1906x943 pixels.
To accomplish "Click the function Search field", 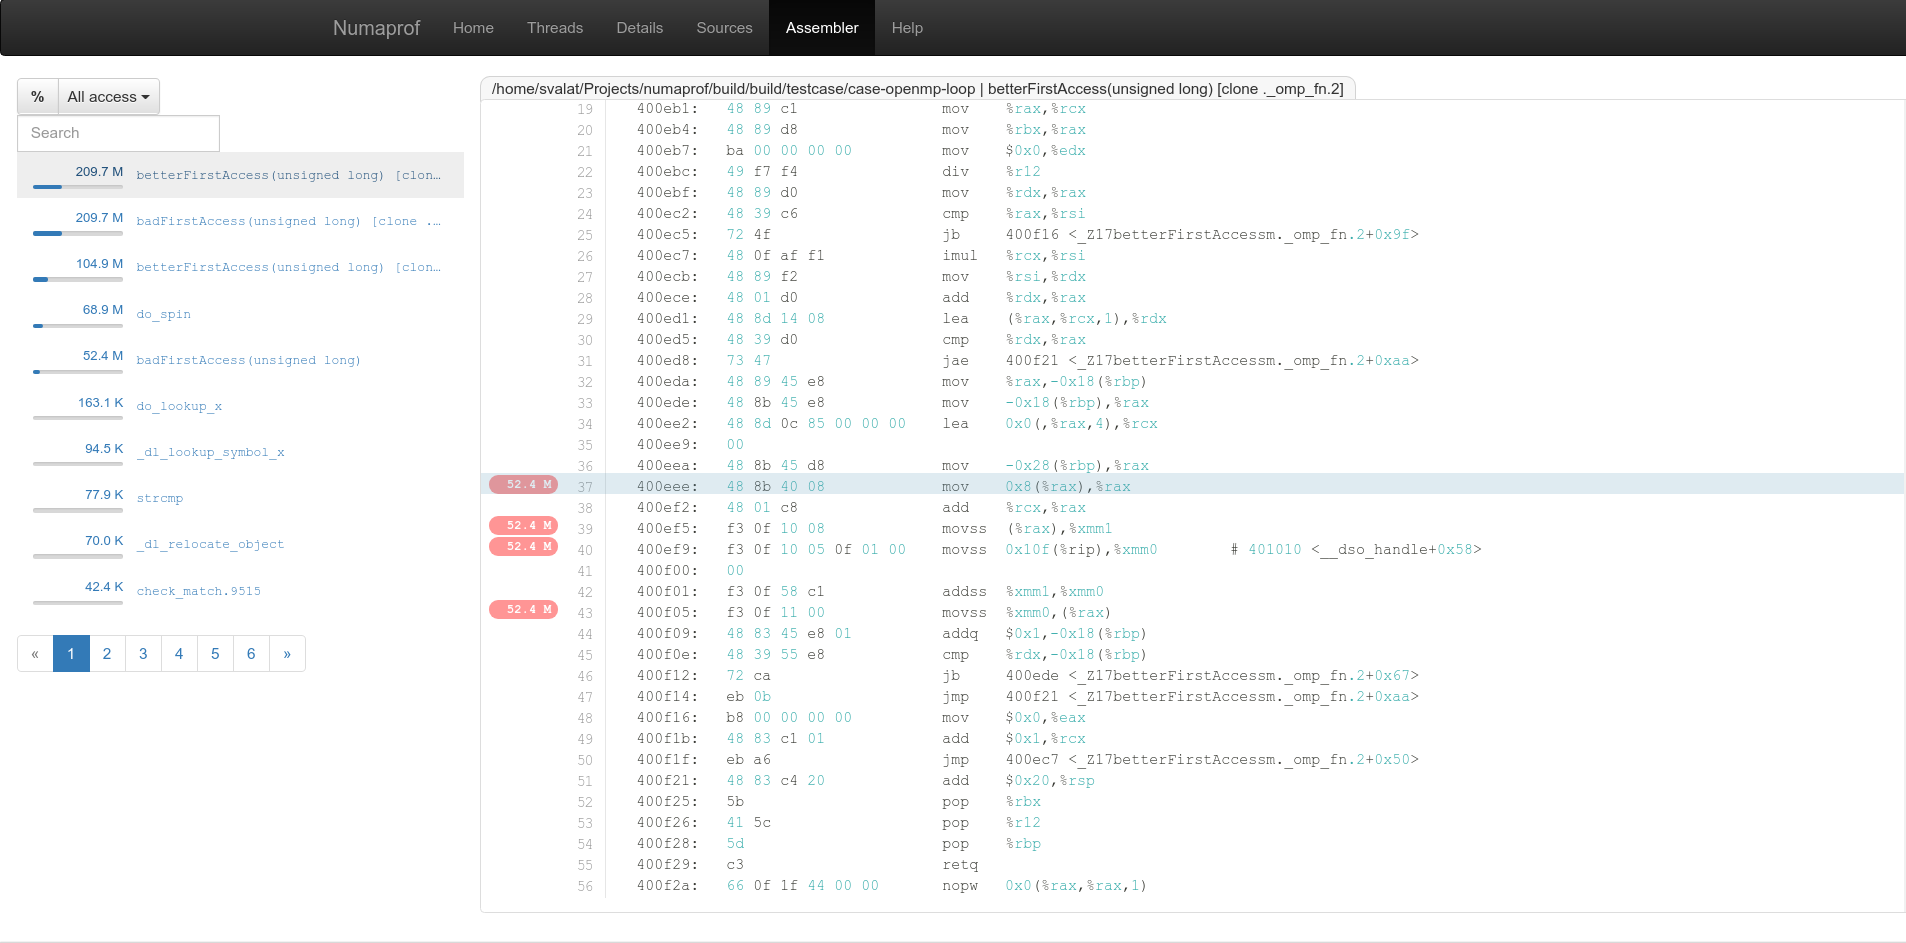I will [118, 133].
